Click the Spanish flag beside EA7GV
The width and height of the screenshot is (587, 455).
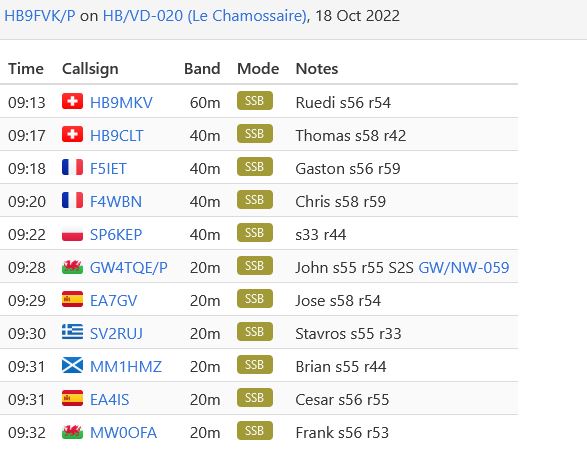[x=72, y=300]
